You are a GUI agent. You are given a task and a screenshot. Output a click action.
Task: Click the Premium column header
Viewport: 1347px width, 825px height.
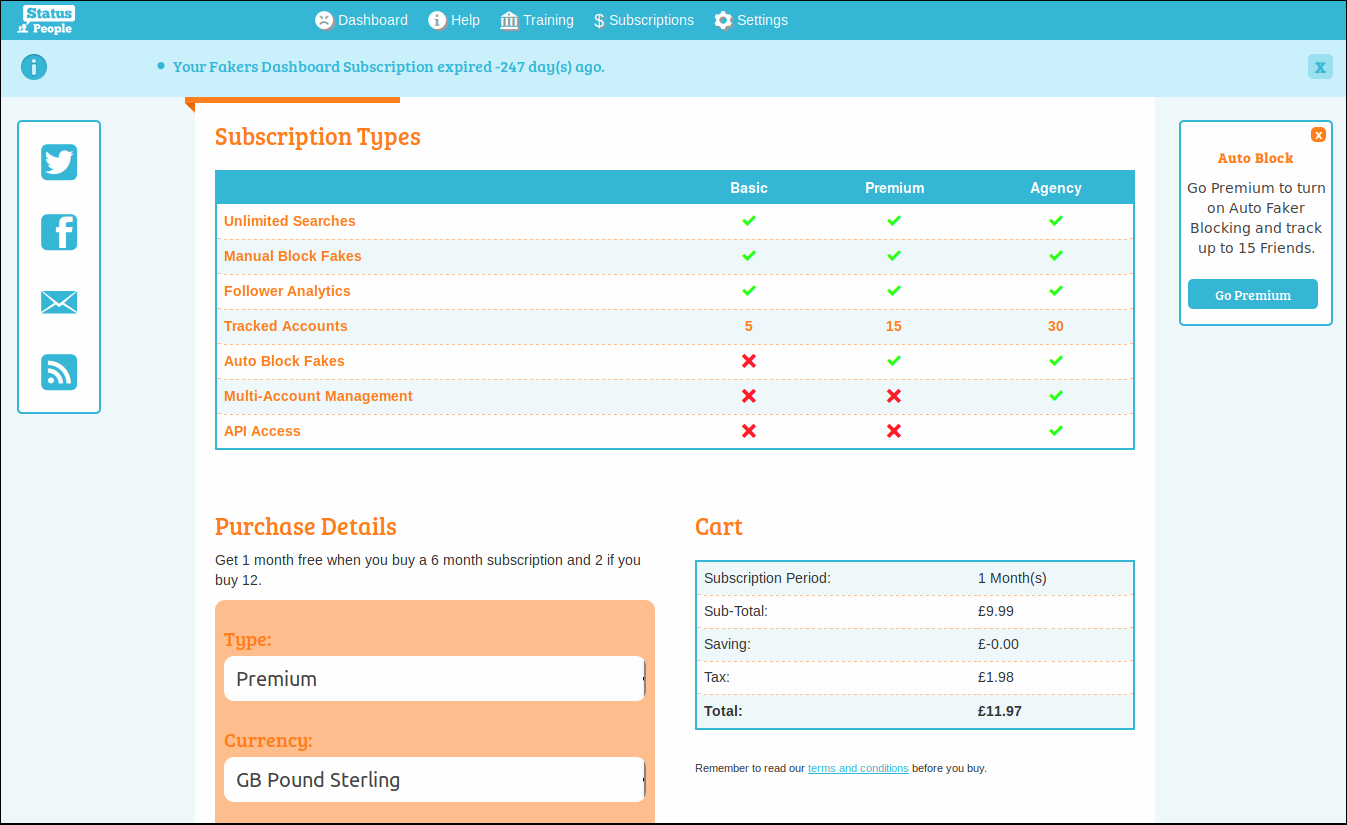894,188
